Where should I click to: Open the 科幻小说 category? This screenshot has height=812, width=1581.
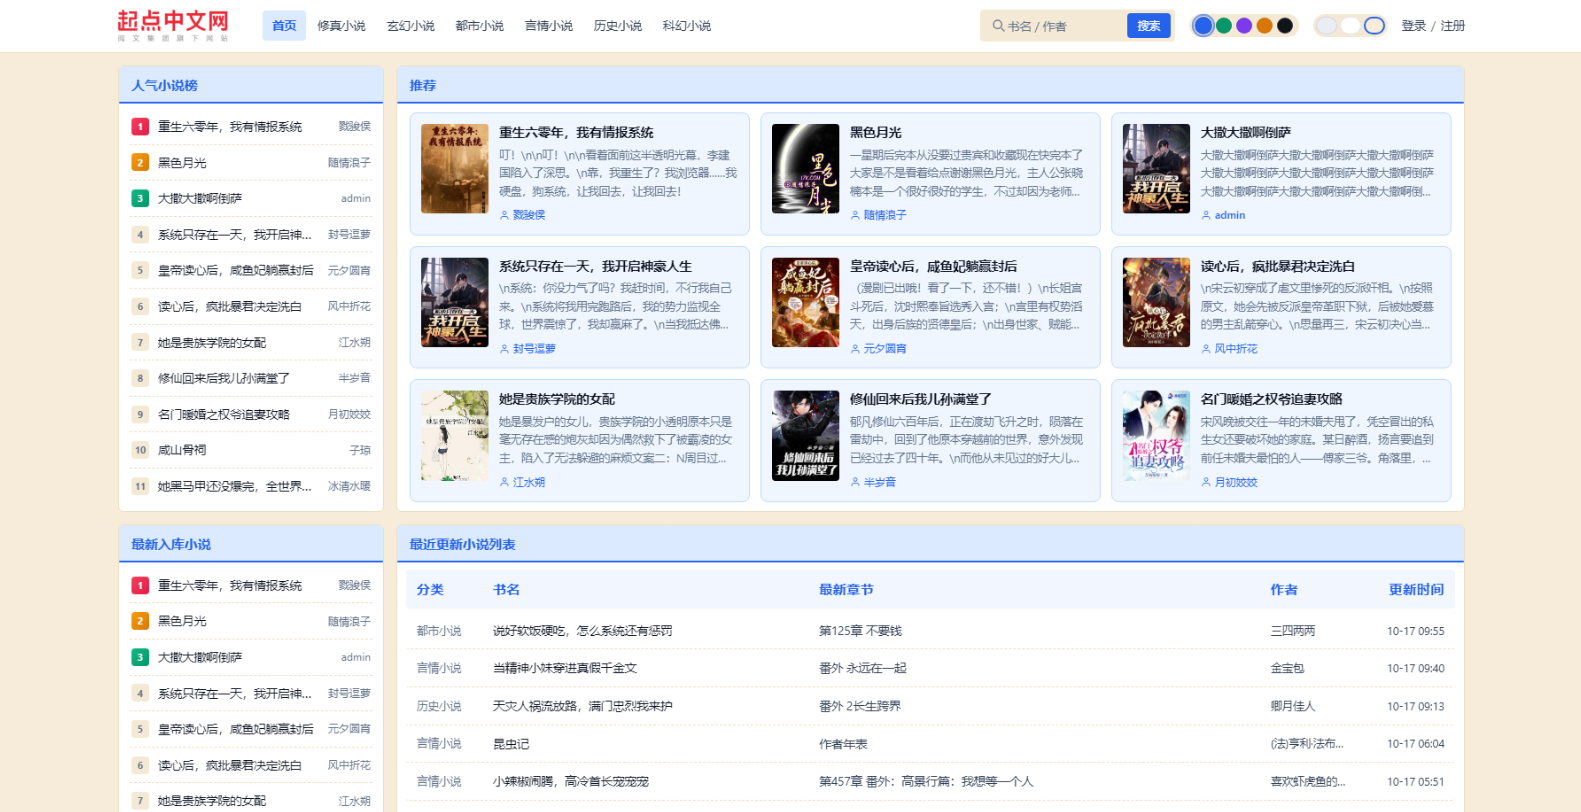point(686,26)
